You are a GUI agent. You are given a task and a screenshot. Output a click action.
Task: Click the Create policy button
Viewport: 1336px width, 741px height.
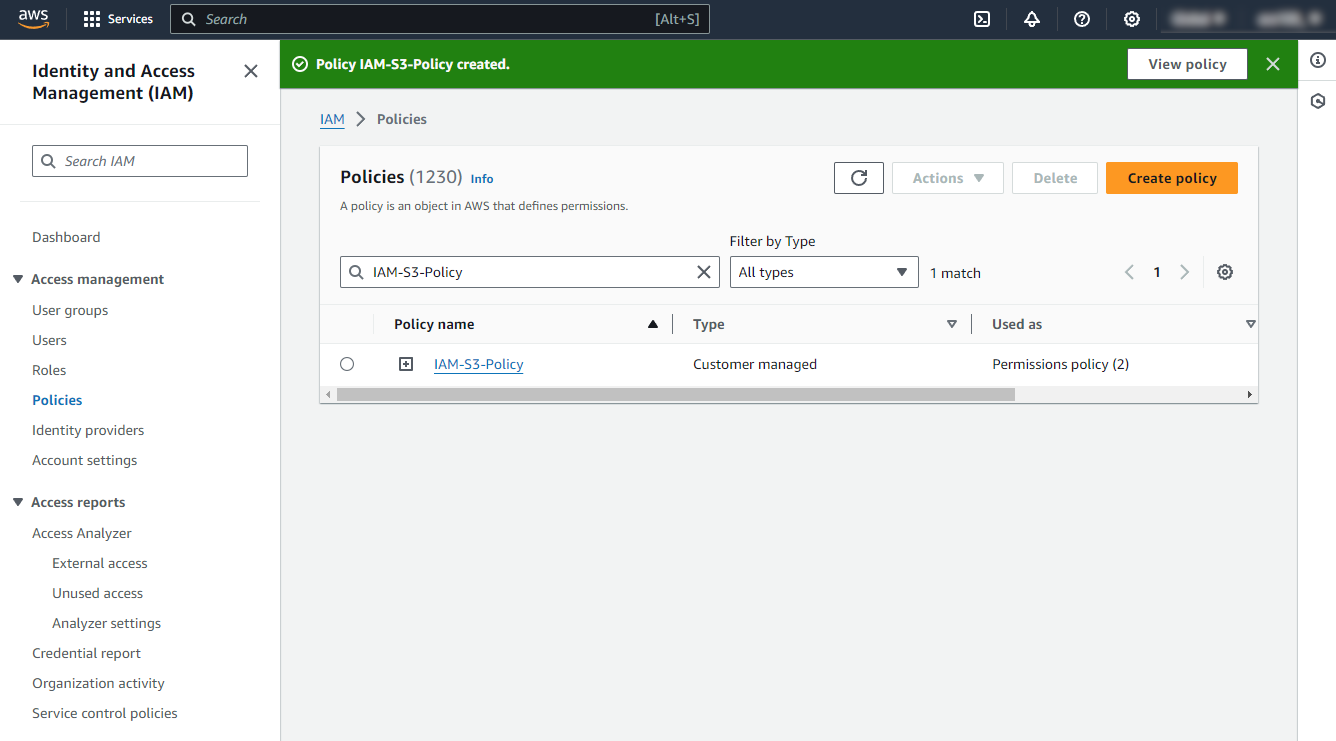tap(1171, 177)
